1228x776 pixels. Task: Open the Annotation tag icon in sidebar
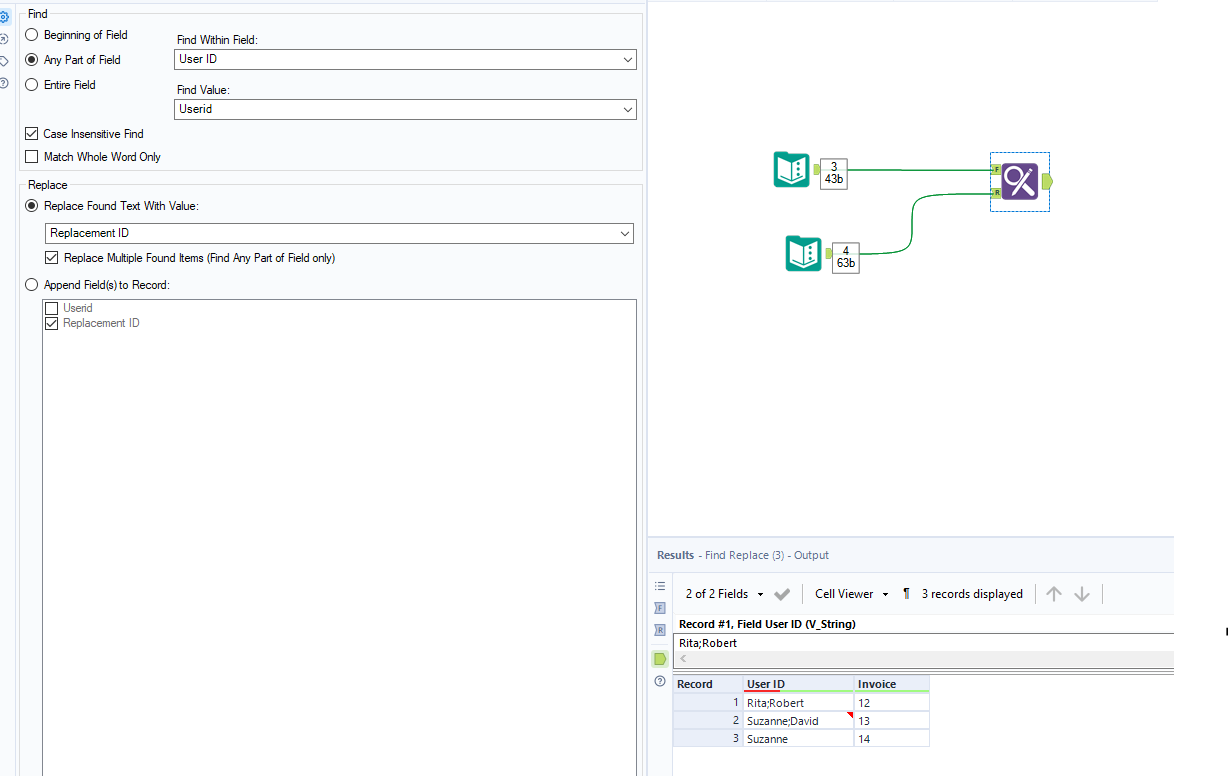coord(6,60)
